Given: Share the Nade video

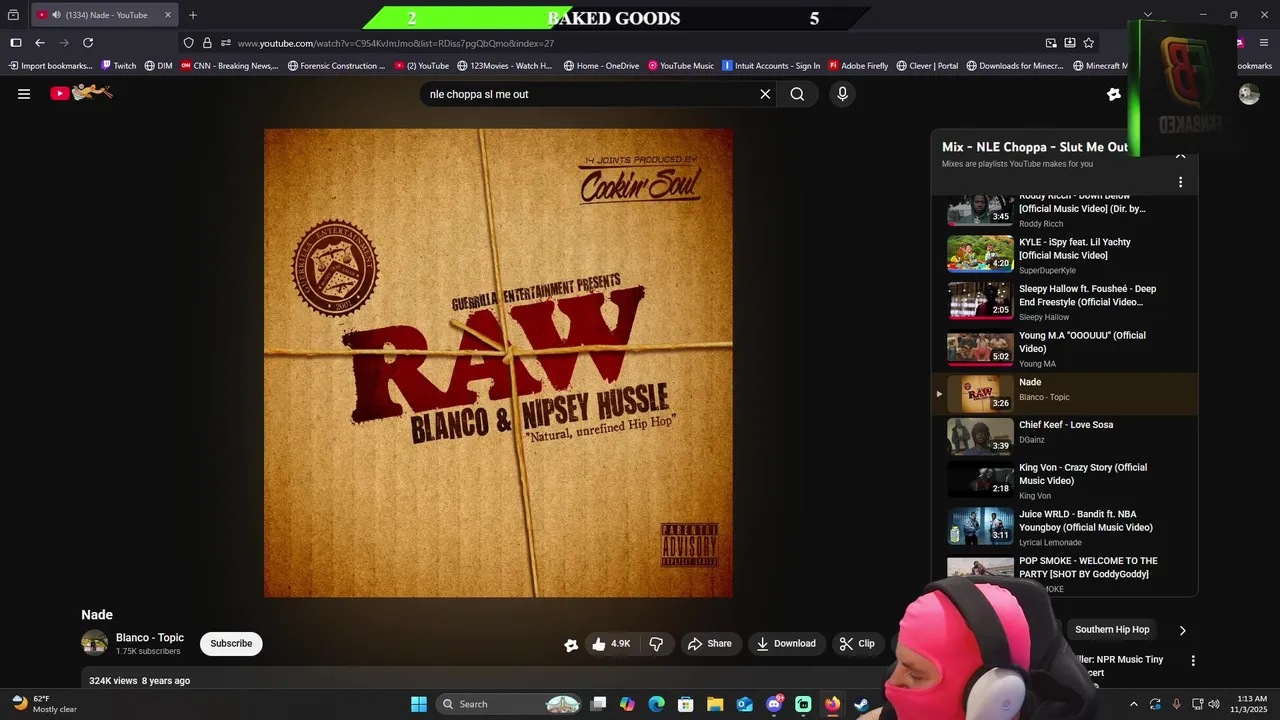Looking at the screenshot, I should (x=709, y=644).
